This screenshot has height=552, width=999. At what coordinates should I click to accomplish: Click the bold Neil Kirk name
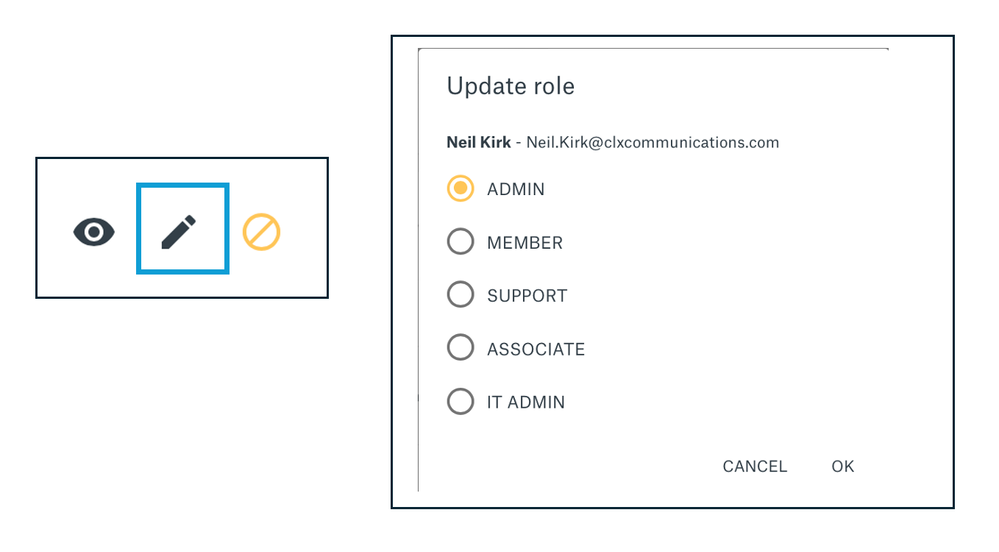click(478, 142)
